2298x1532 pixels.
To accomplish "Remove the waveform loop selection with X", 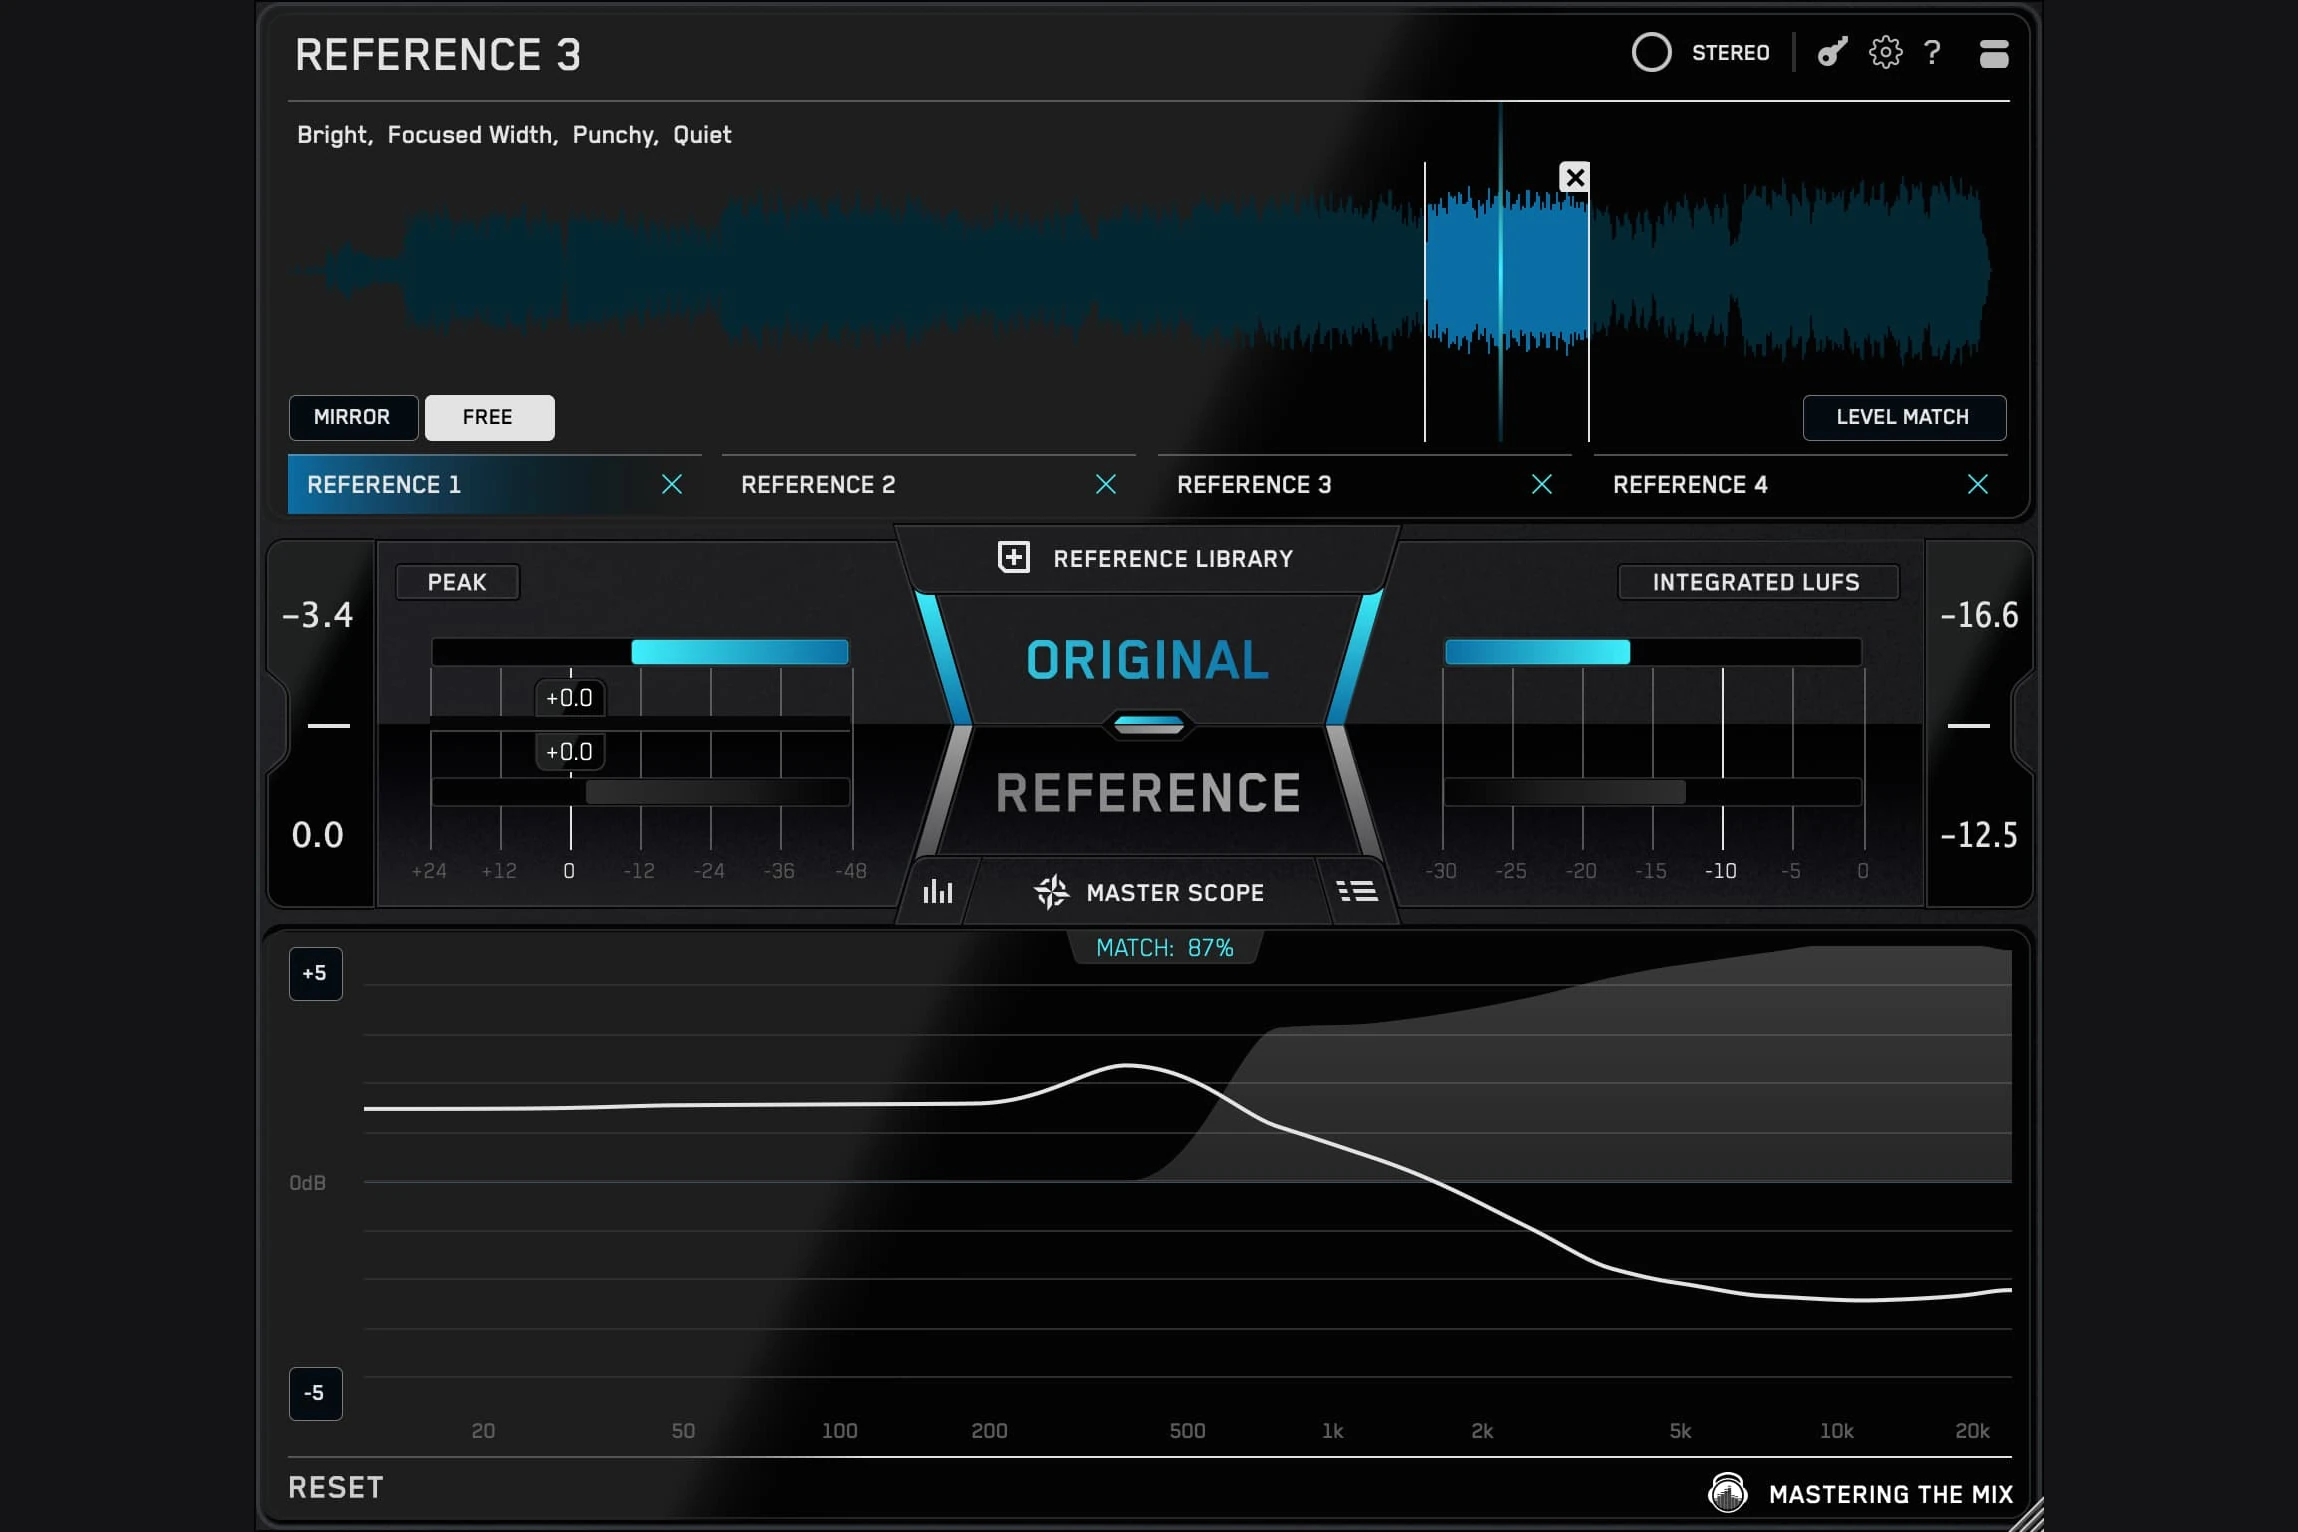I will tap(1575, 177).
